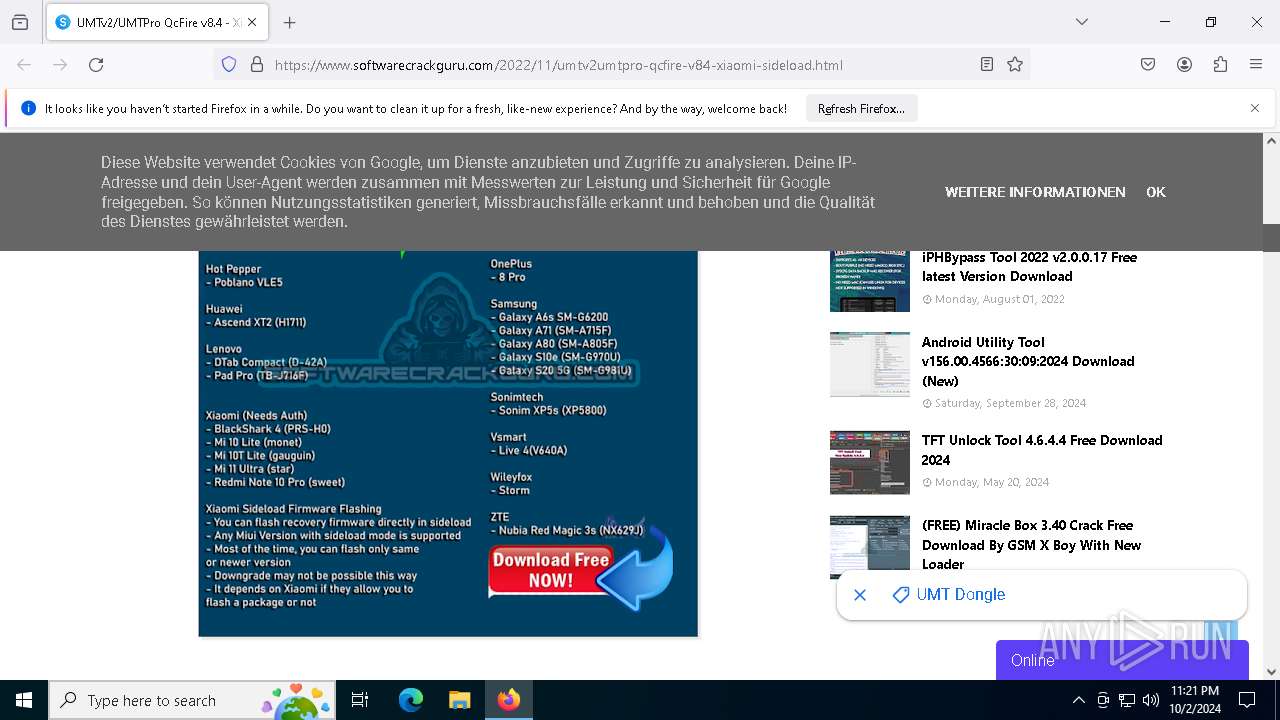Open the Windows Start menu
This screenshot has height=720, width=1280.
[x=24, y=700]
